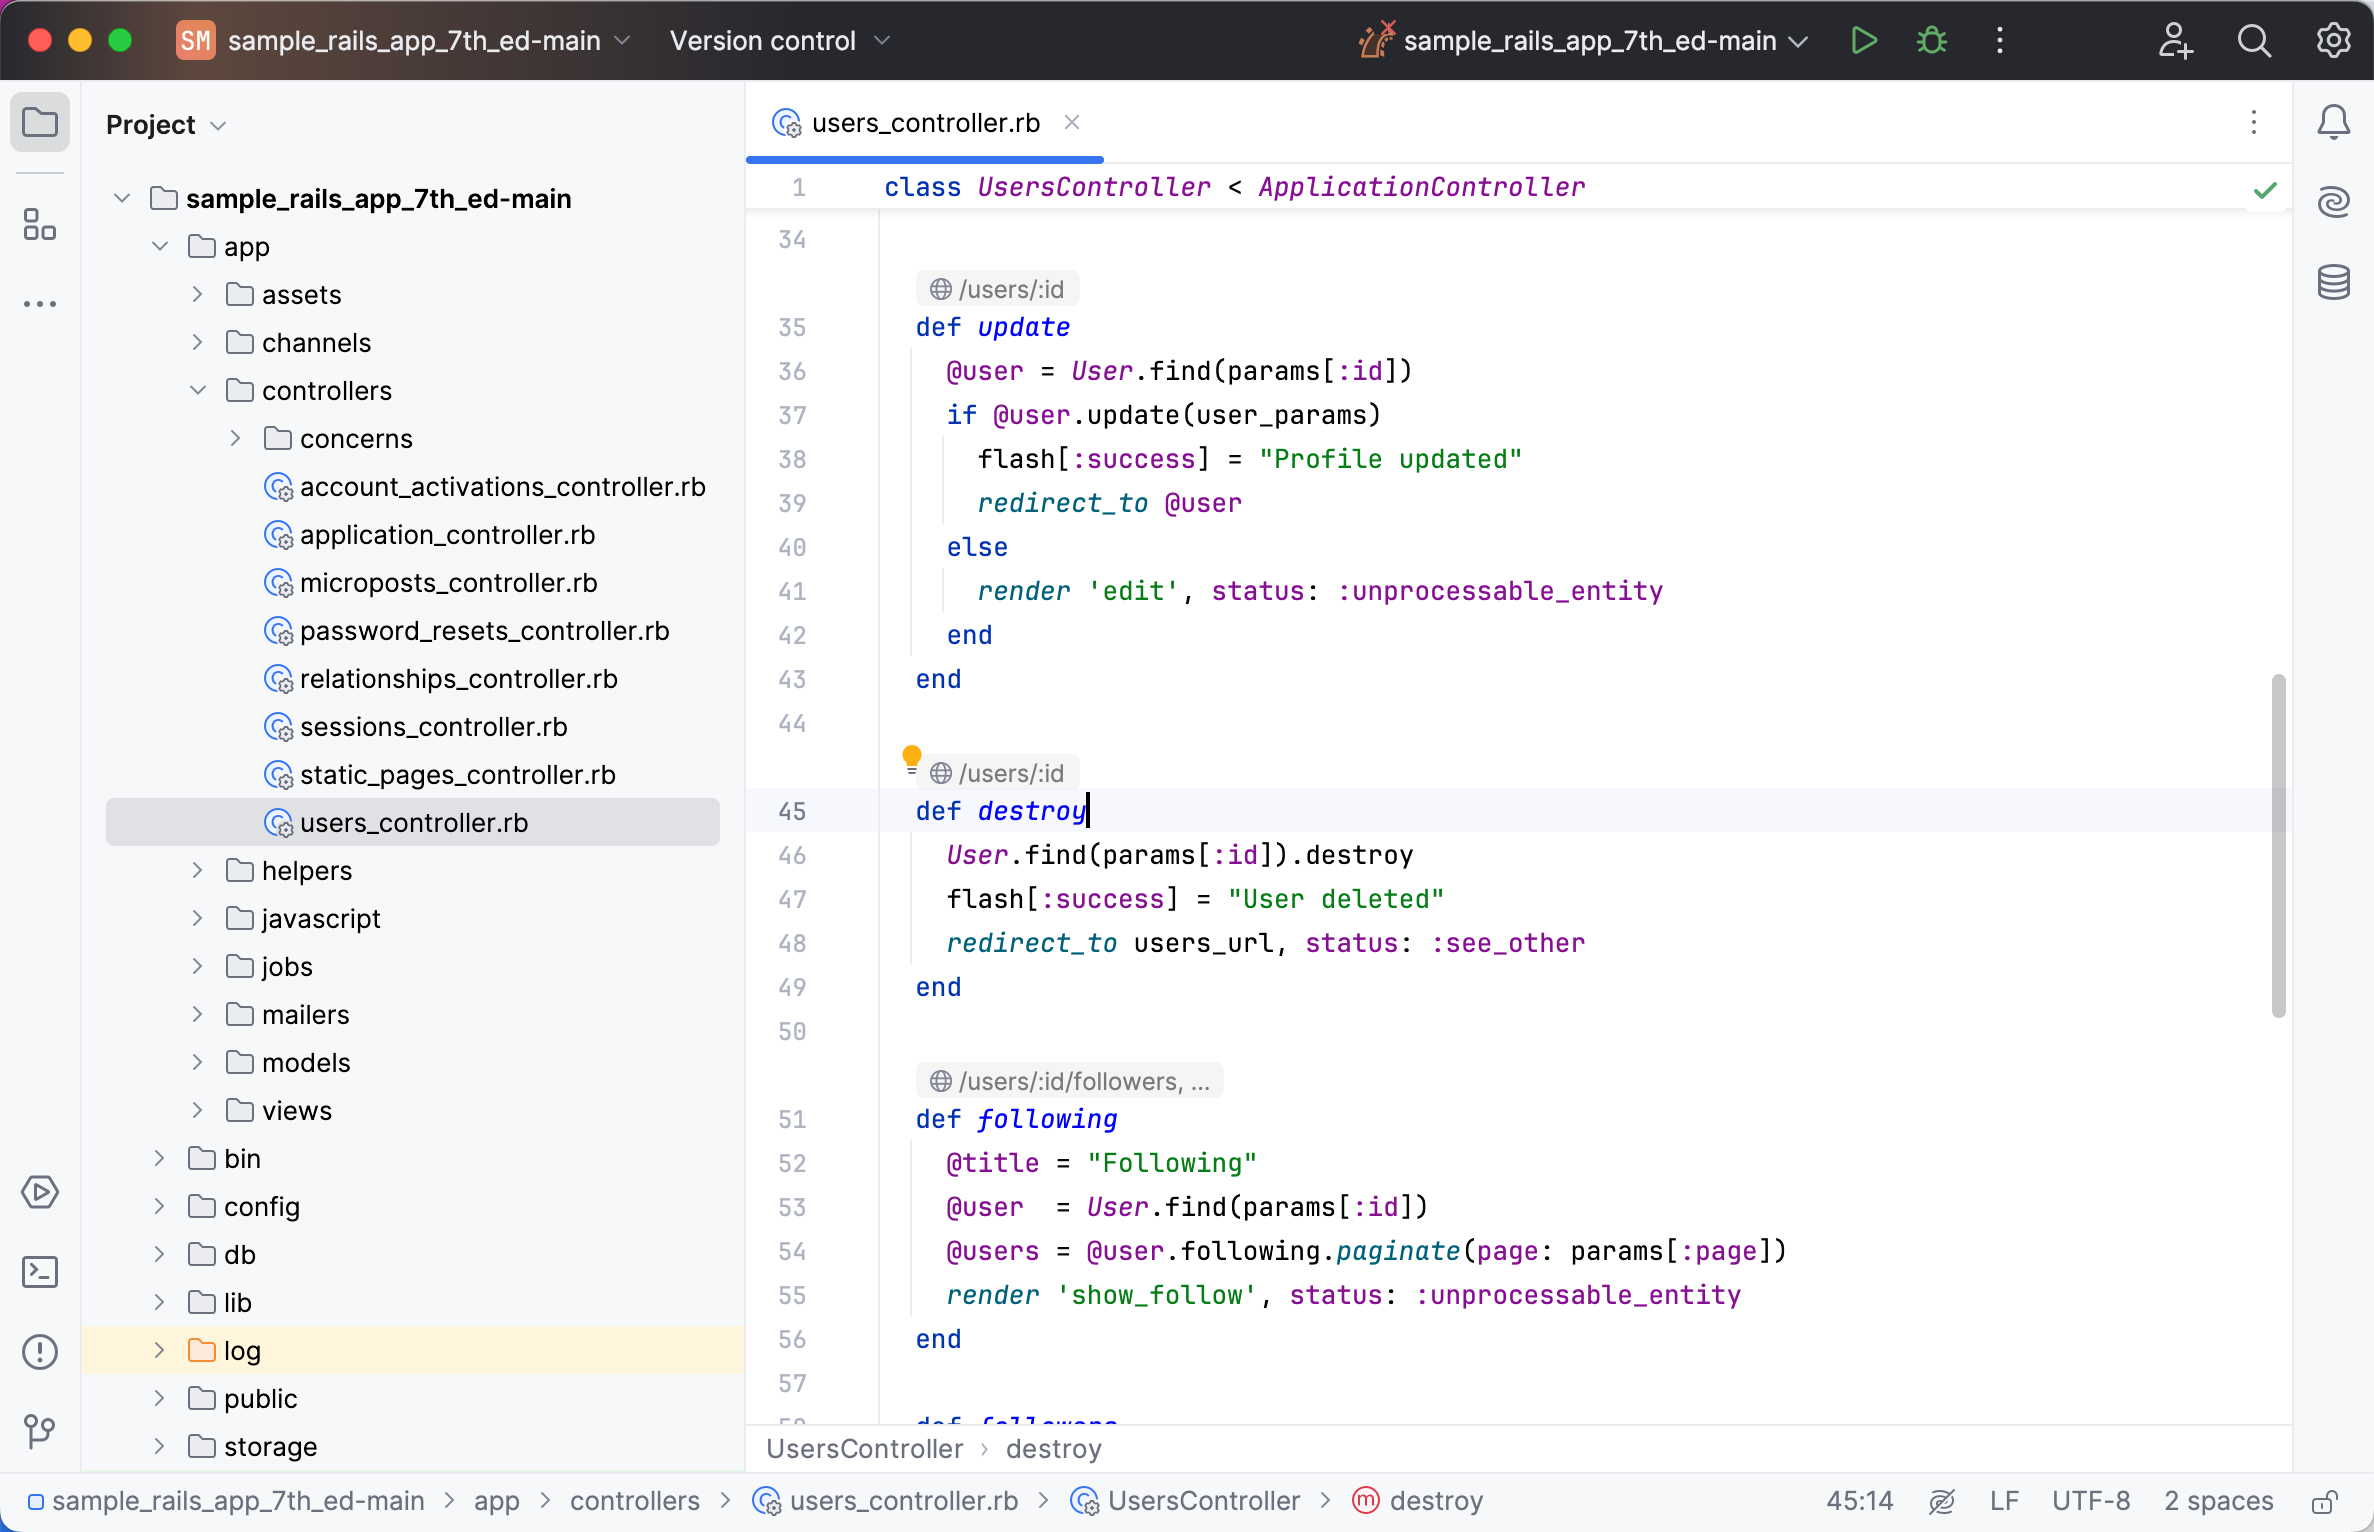The height and width of the screenshot is (1532, 2374).
Task: Toggle read-only lock in the status bar
Action: pos(2324,1501)
